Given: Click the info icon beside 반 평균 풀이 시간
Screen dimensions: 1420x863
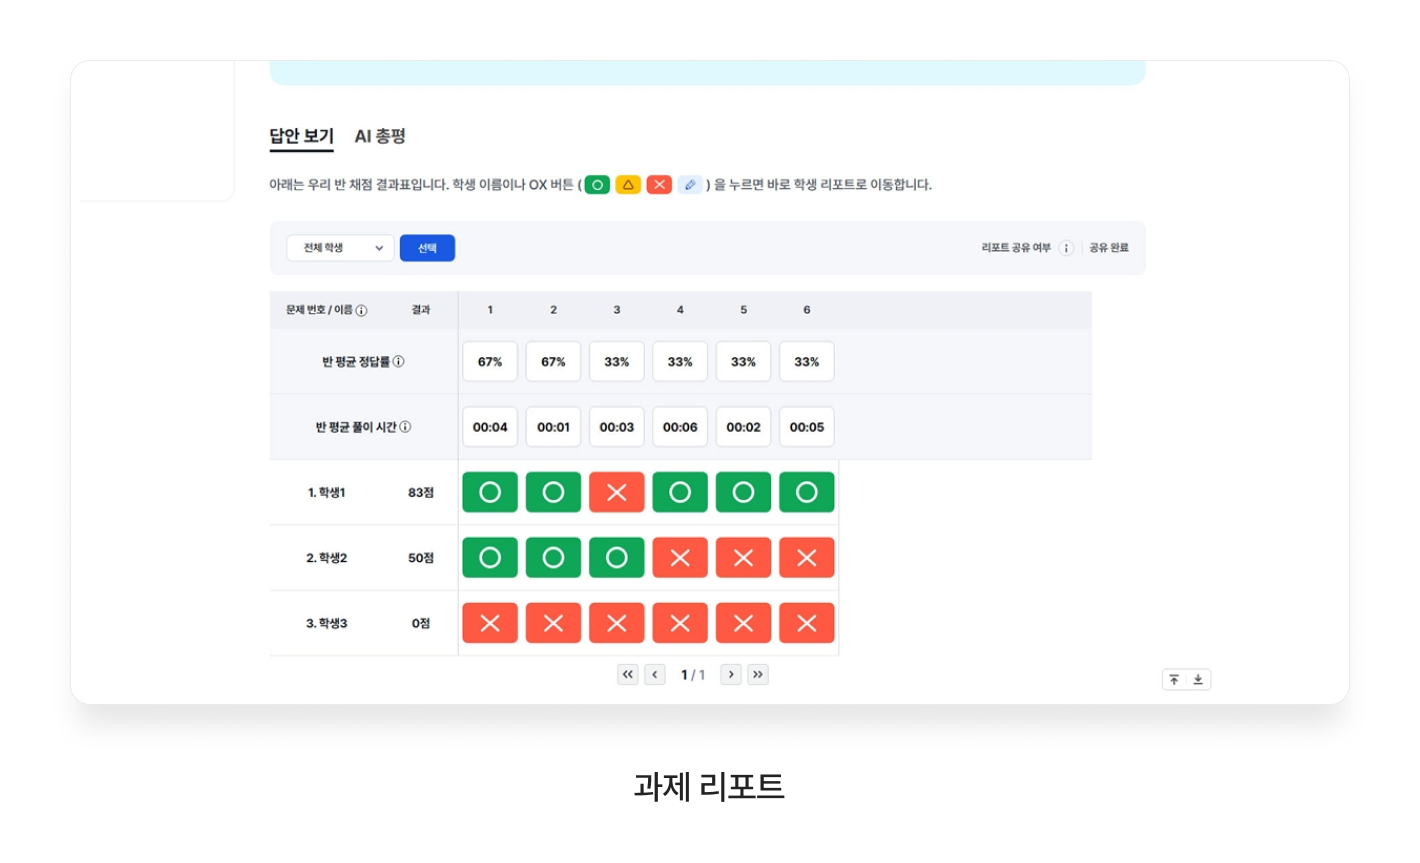Looking at the screenshot, I should tap(405, 427).
